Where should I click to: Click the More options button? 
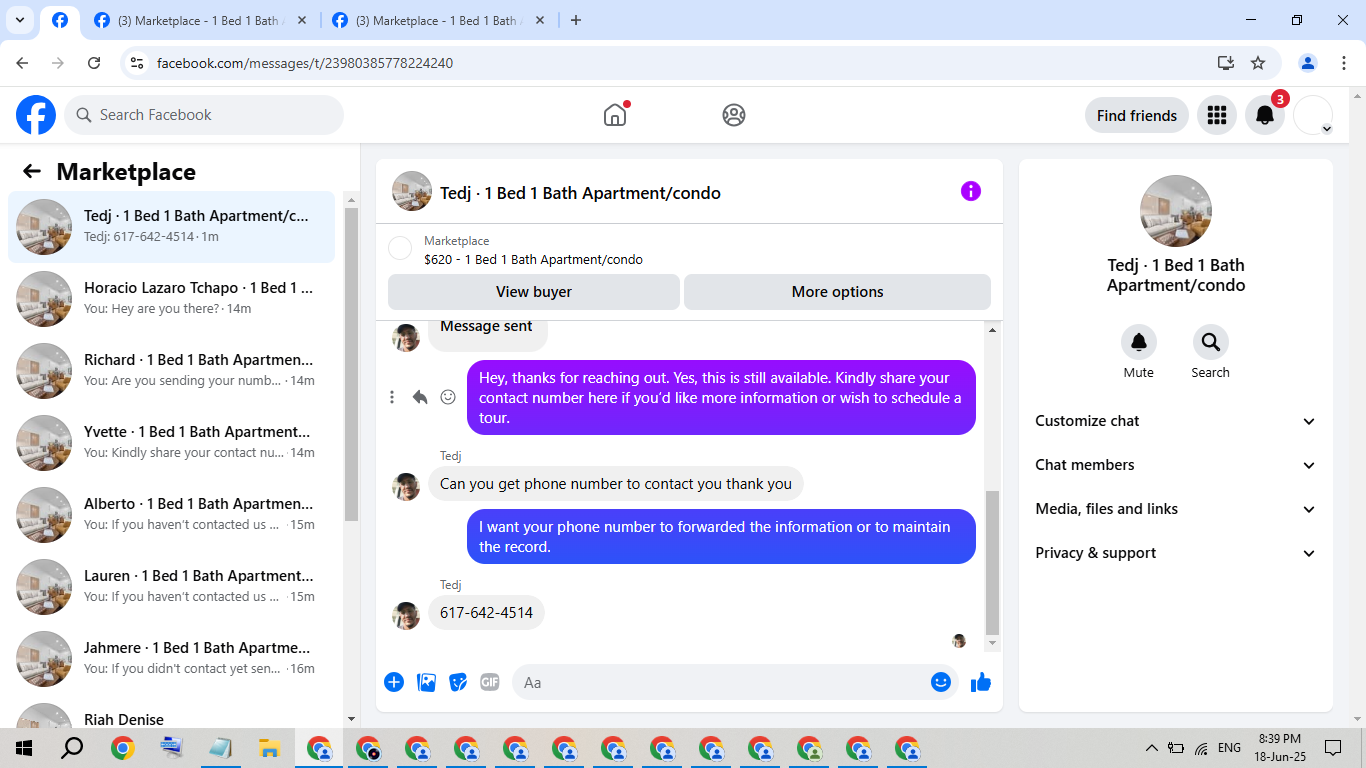[837, 292]
